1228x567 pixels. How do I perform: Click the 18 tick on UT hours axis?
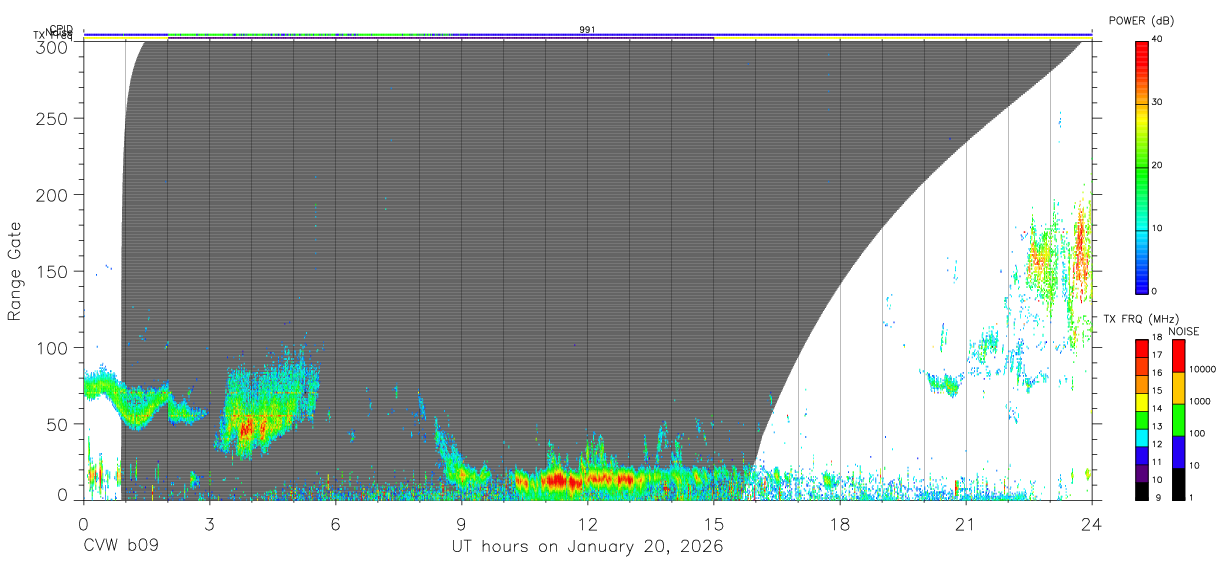(840, 523)
